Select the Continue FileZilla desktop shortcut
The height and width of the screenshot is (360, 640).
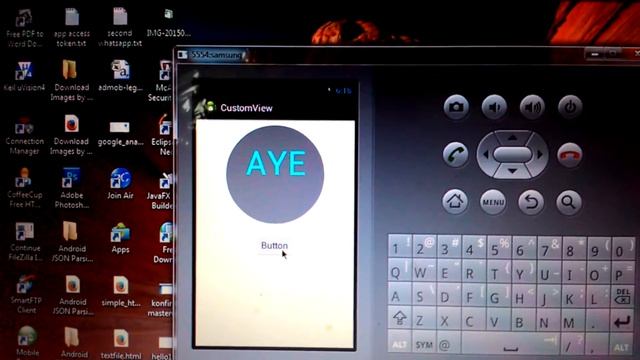(x=24, y=242)
